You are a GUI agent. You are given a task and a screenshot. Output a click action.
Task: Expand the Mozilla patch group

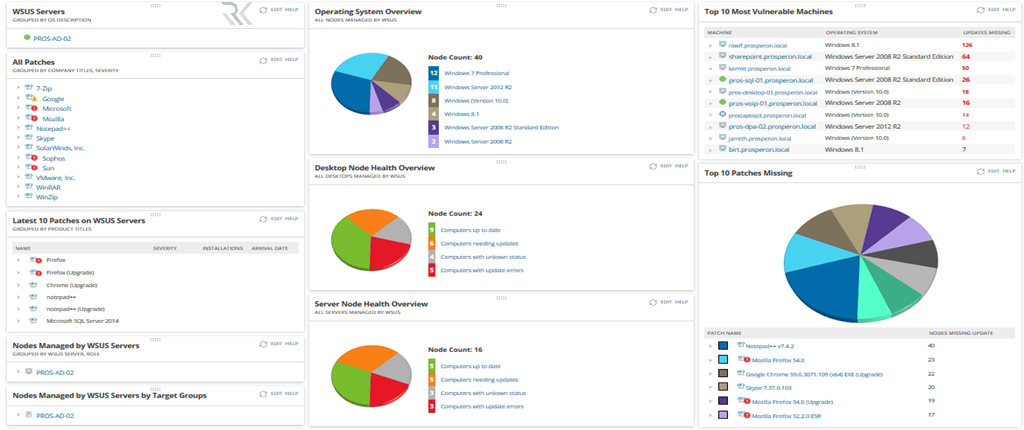(18, 119)
